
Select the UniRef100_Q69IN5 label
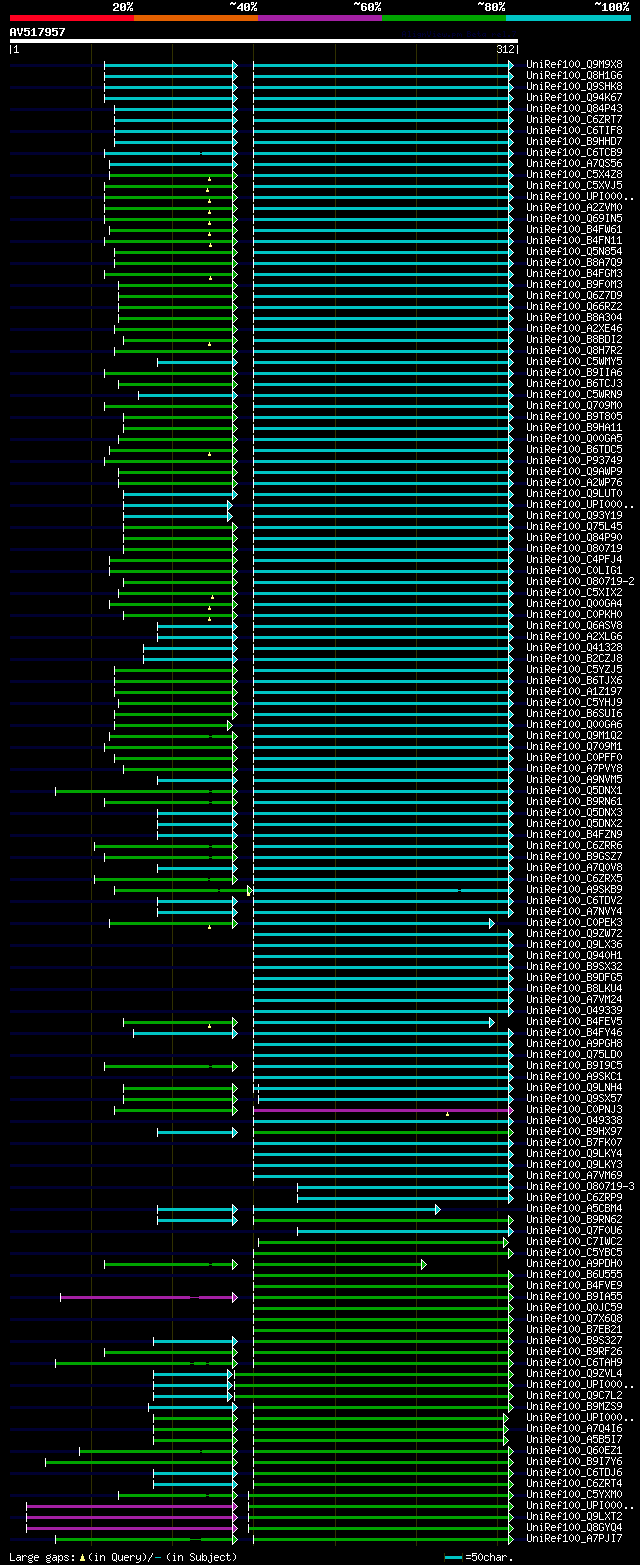tap(574, 218)
